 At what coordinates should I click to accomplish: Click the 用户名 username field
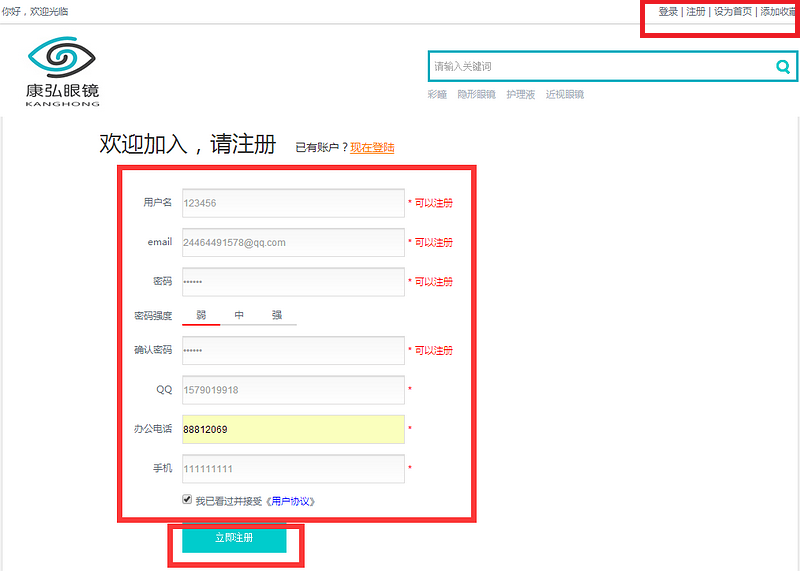coord(292,203)
